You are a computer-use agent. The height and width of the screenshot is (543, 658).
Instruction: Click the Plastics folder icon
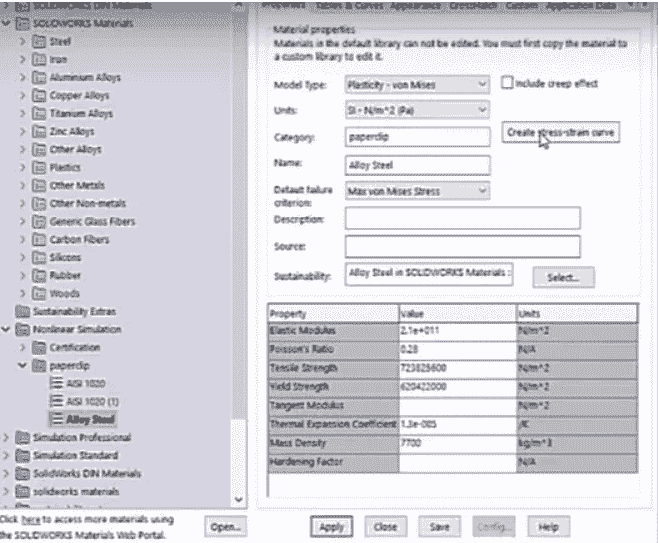click(x=39, y=167)
